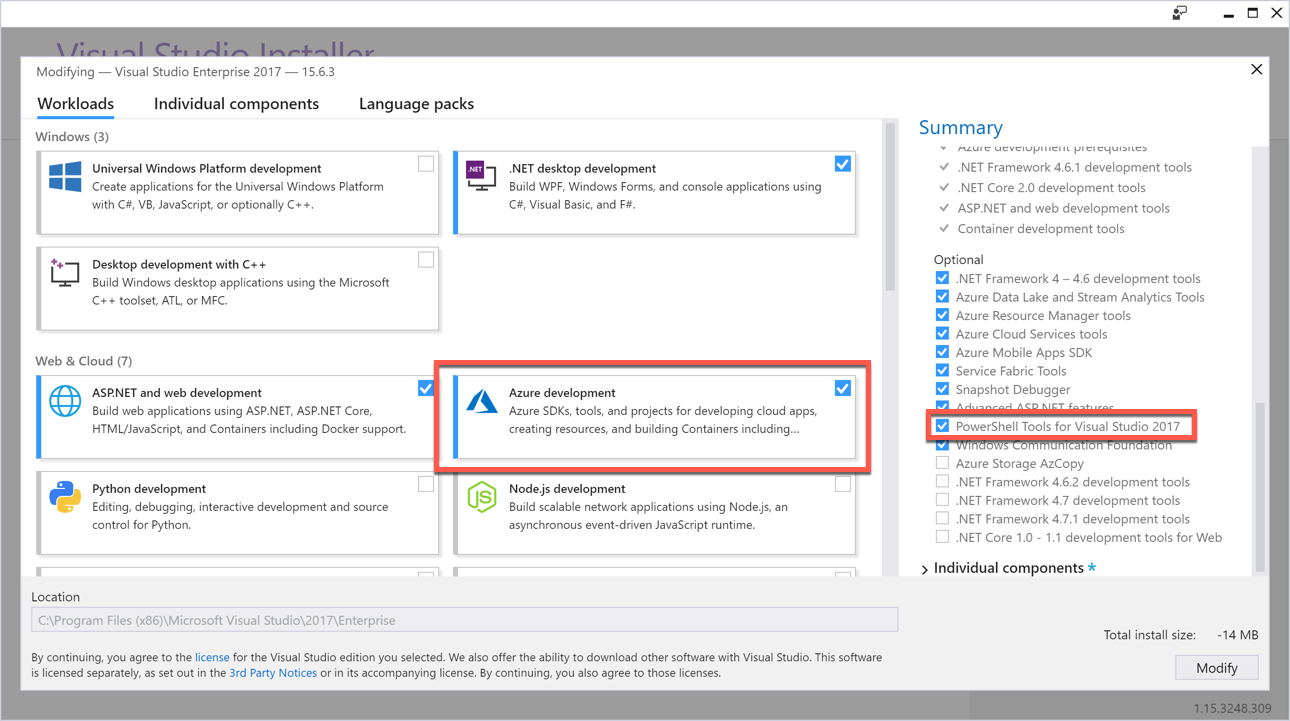Click the 'Location' label

point(56,597)
